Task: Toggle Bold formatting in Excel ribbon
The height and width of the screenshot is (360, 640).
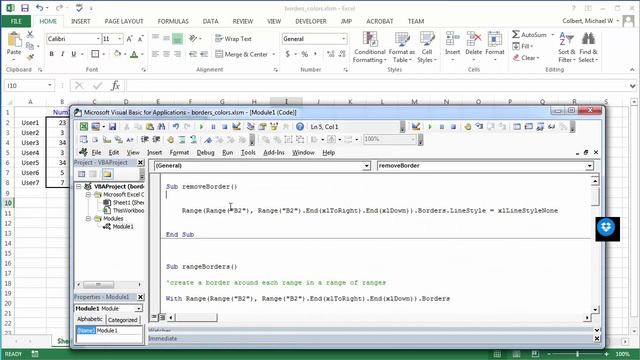Action: [51, 54]
